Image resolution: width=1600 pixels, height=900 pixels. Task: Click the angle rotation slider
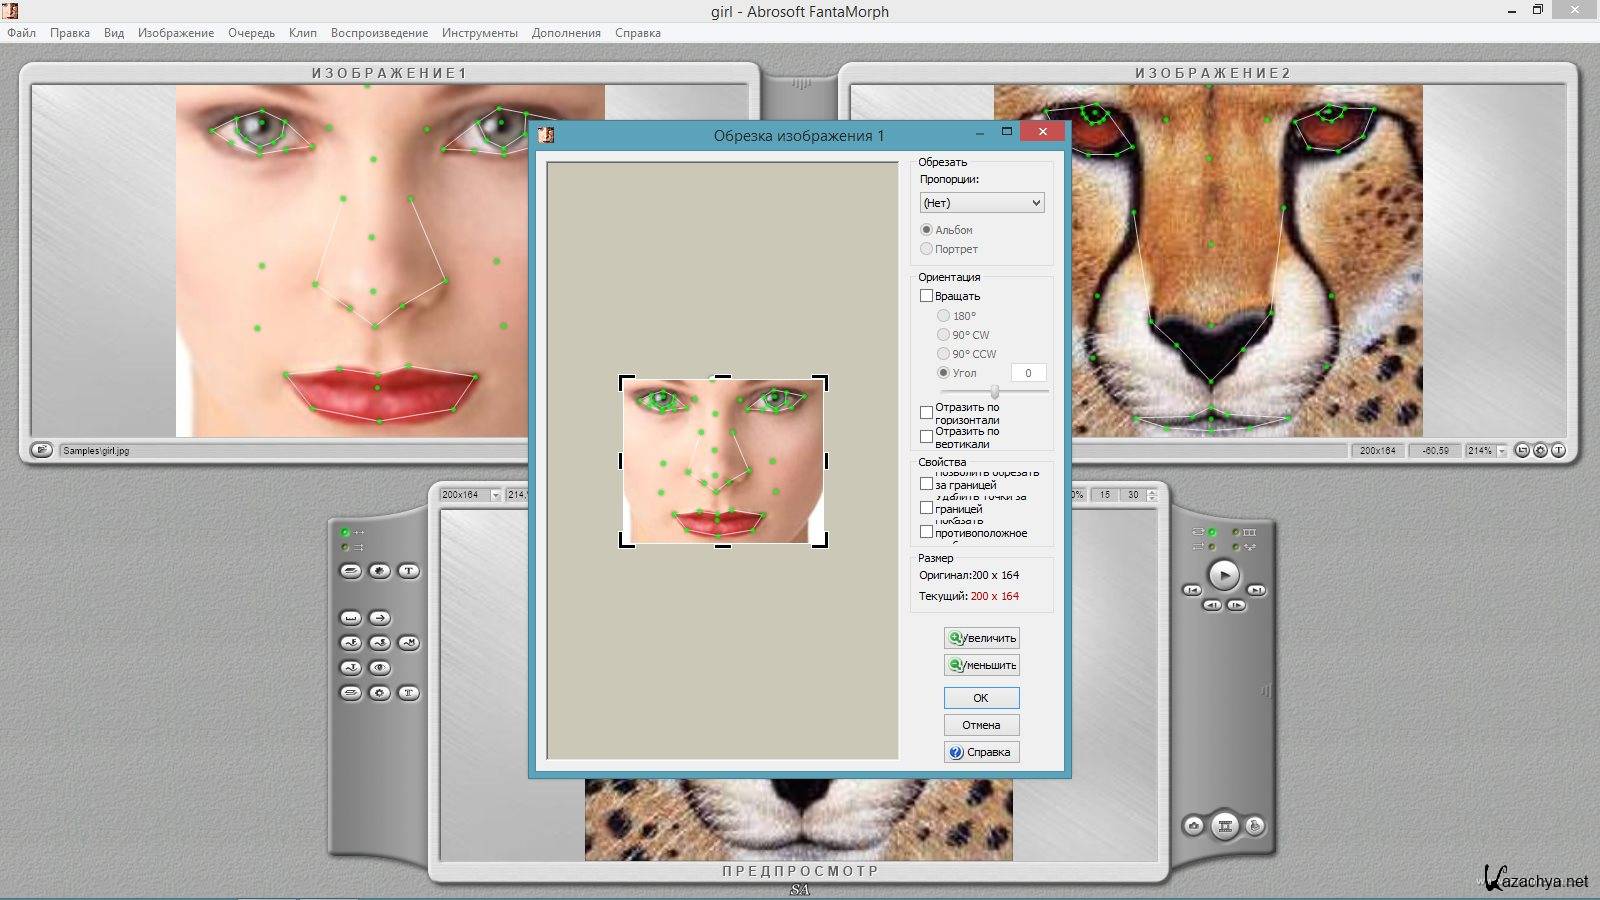[994, 392]
